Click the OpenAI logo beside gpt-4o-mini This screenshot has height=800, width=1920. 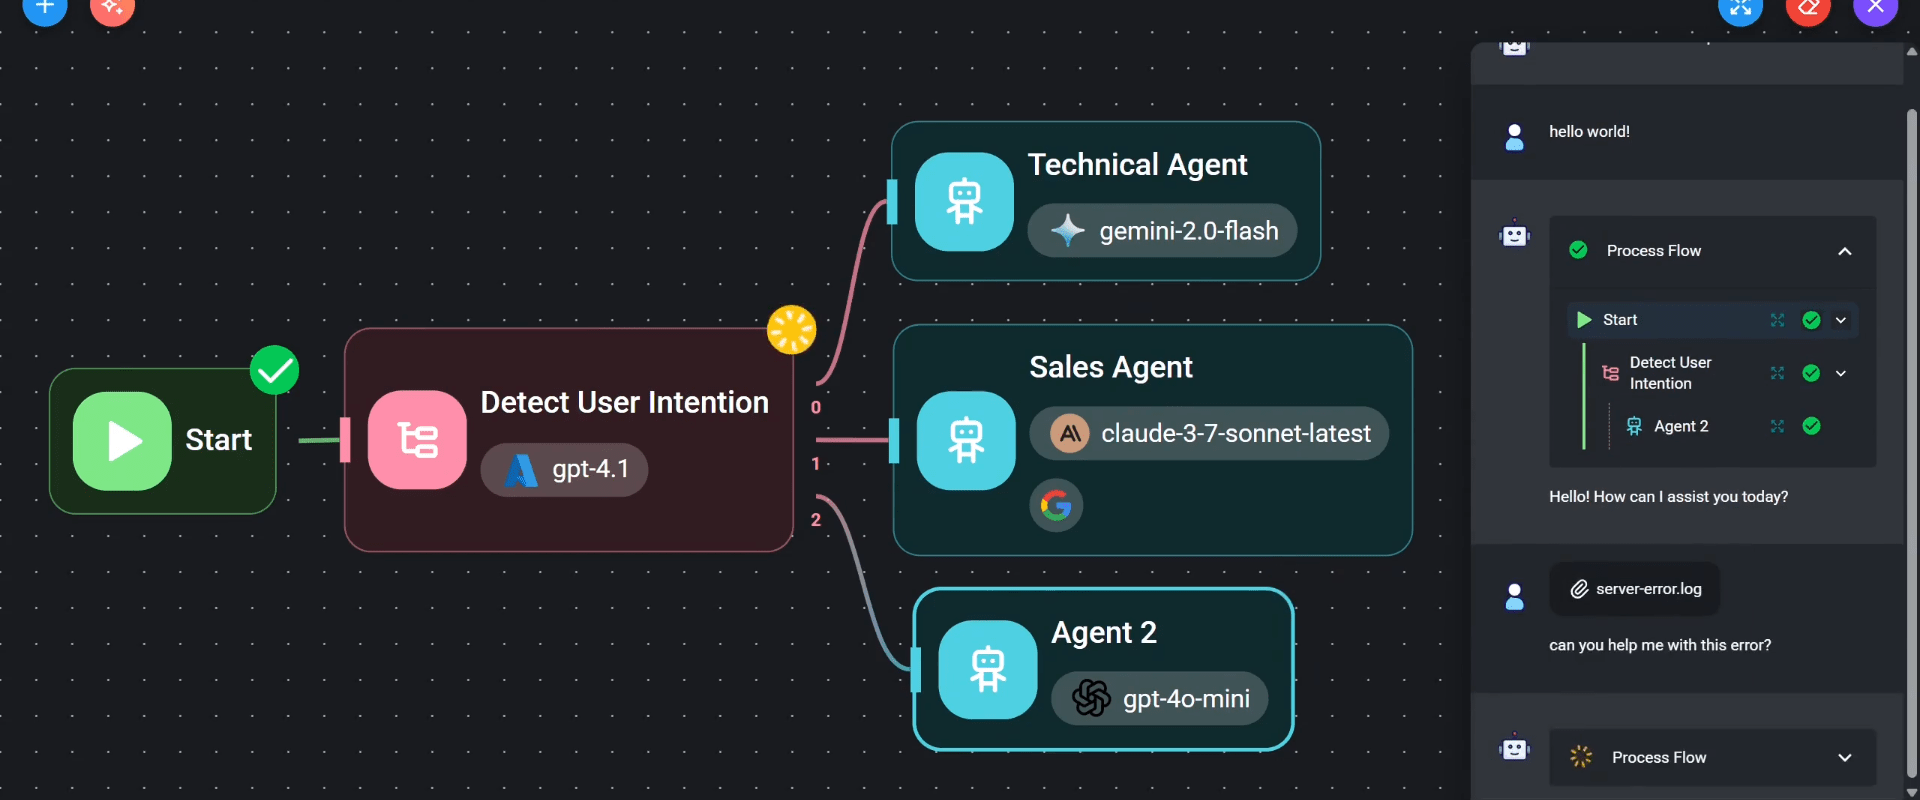(1091, 698)
